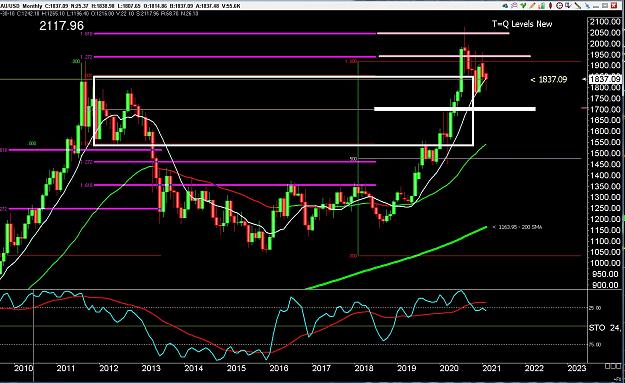Click the thick white horizontal line at 1700
This screenshot has height=383, width=625.
455,109
